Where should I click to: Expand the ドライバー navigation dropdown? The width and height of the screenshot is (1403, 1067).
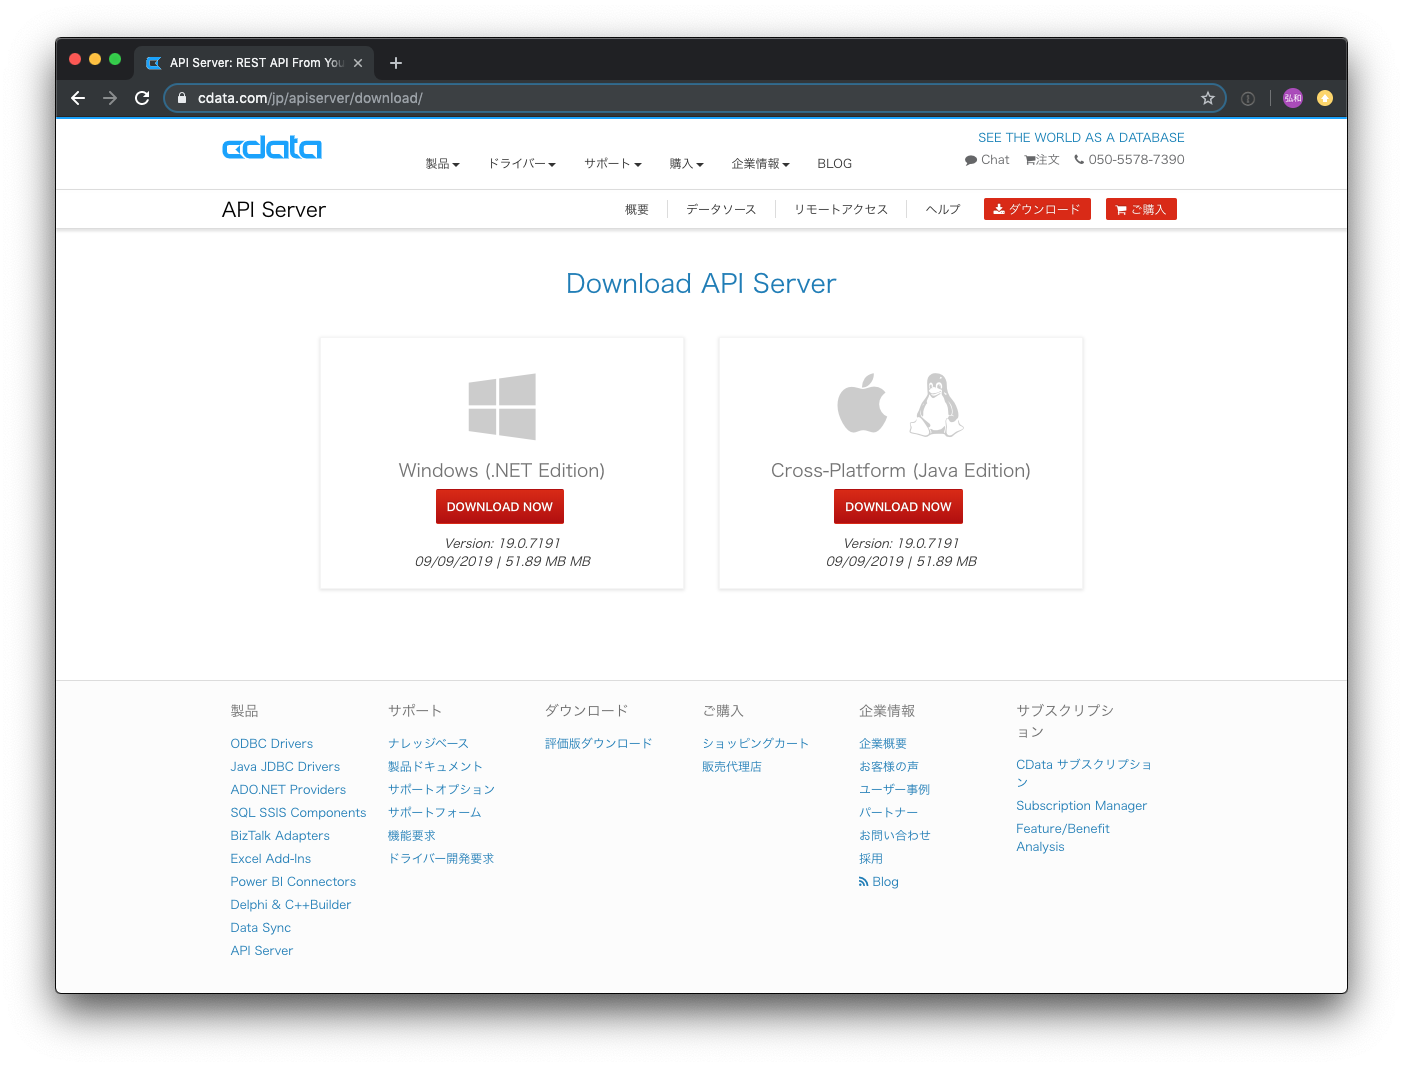click(521, 163)
